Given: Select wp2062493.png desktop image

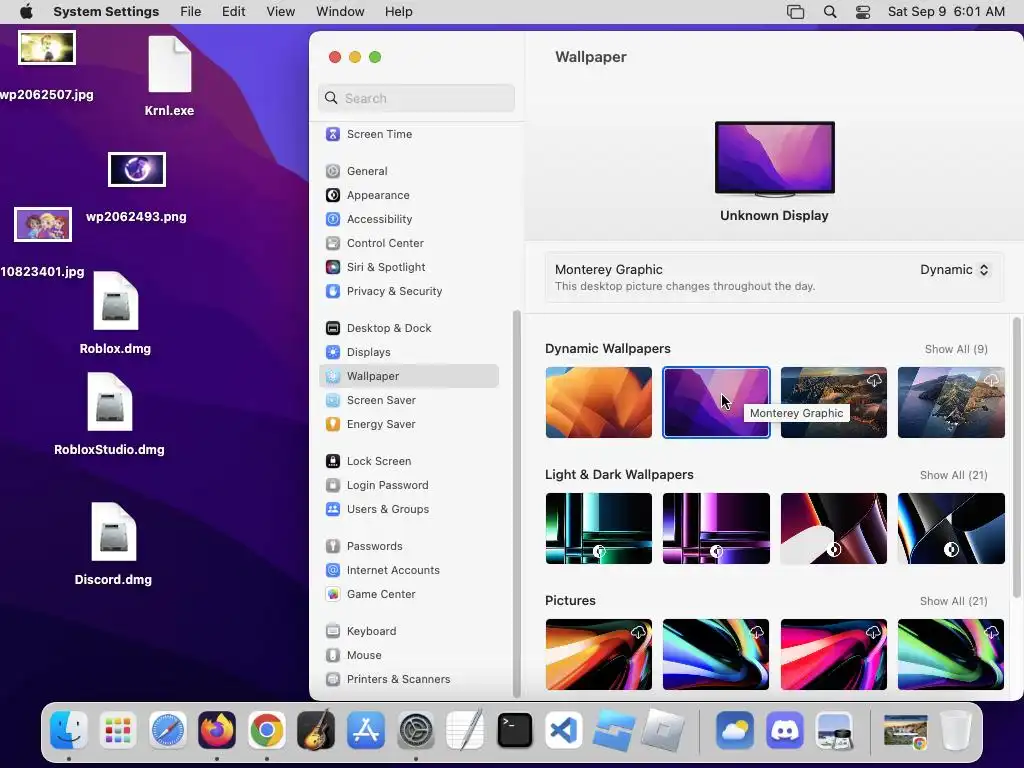Looking at the screenshot, I should [x=136, y=188].
